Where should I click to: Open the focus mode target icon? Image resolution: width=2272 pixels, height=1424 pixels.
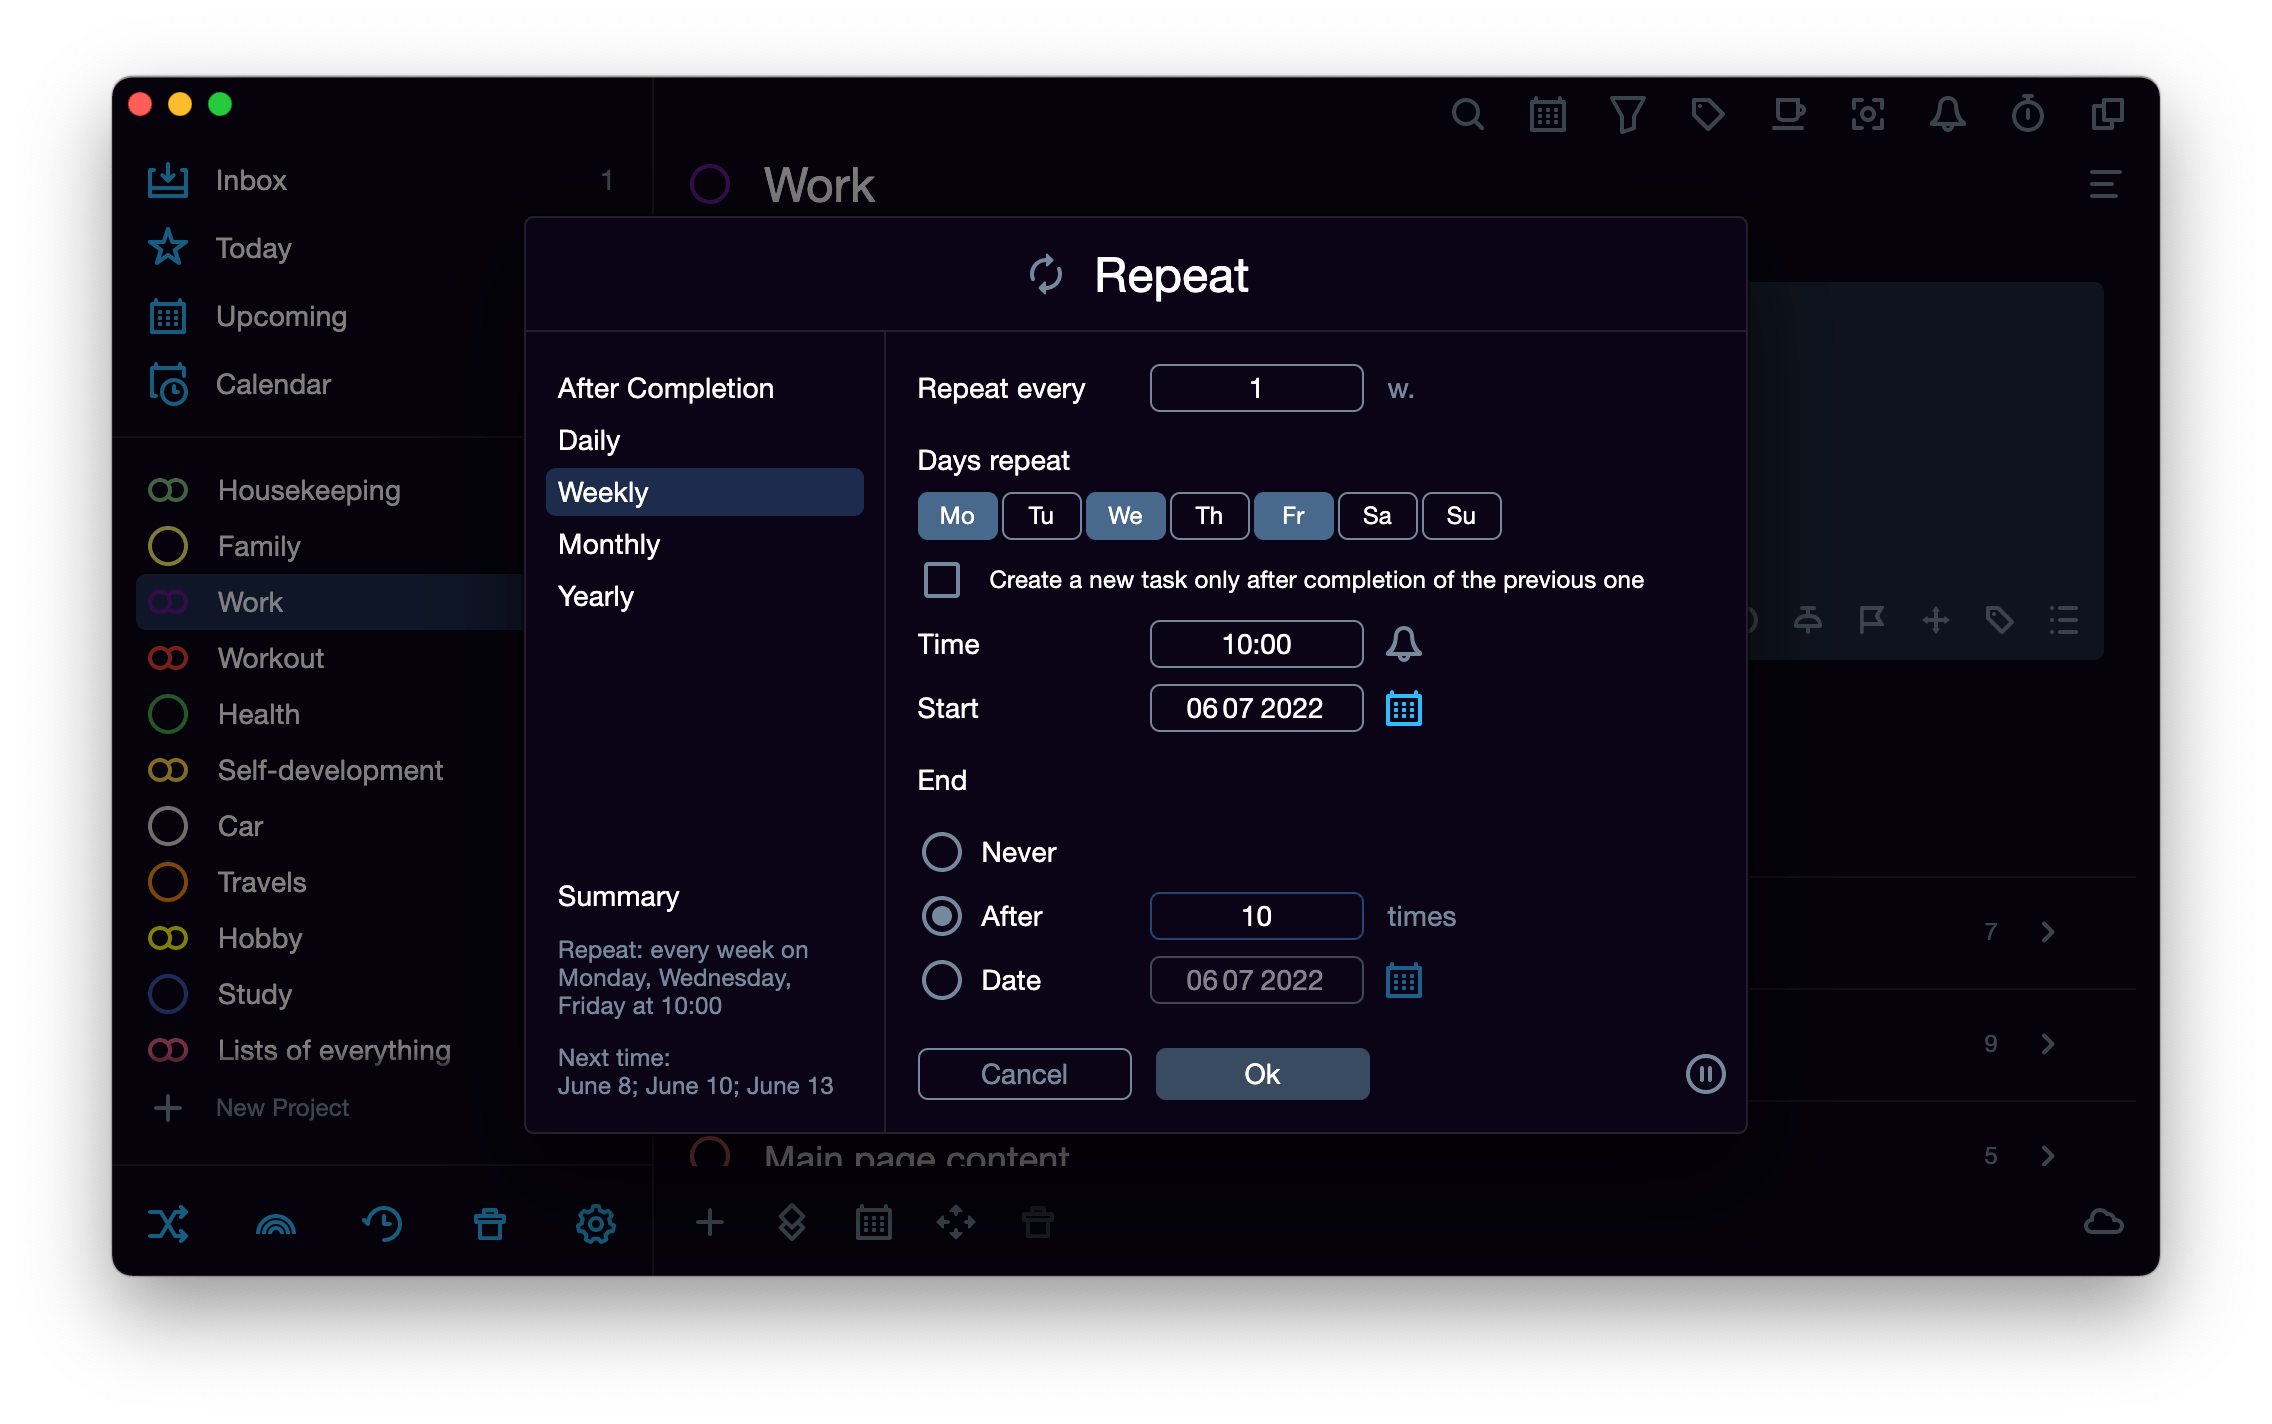pyautogui.click(x=1867, y=114)
